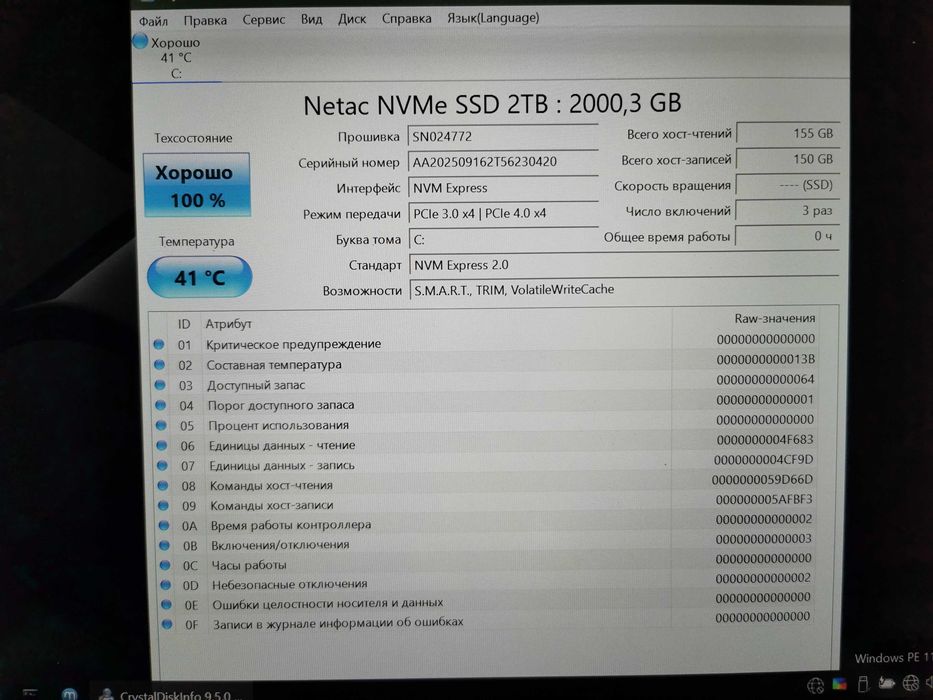Click raw value 000000005AFBF3
Viewport: 933px width, 700px height.
[764, 499]
